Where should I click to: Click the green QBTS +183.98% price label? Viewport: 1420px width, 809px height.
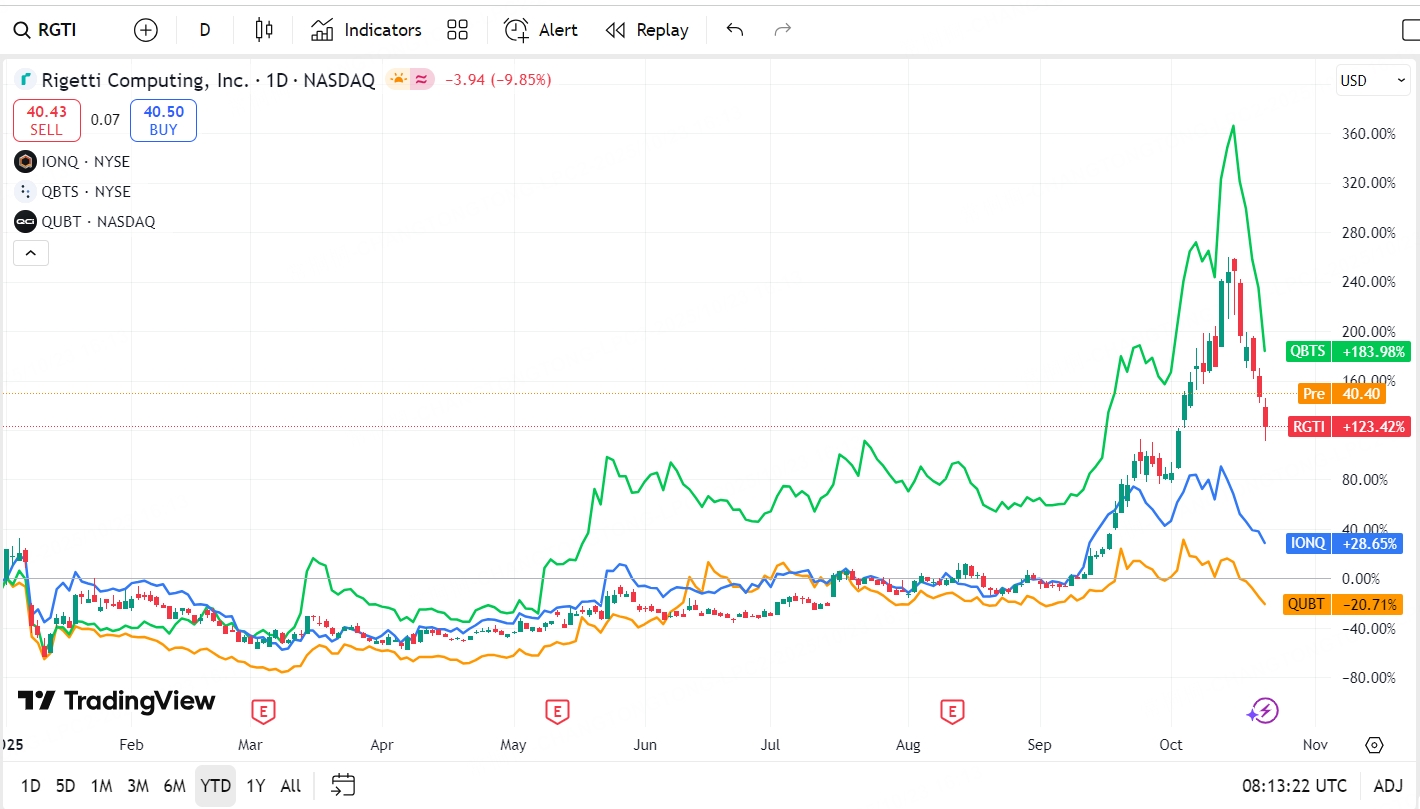1348,351
